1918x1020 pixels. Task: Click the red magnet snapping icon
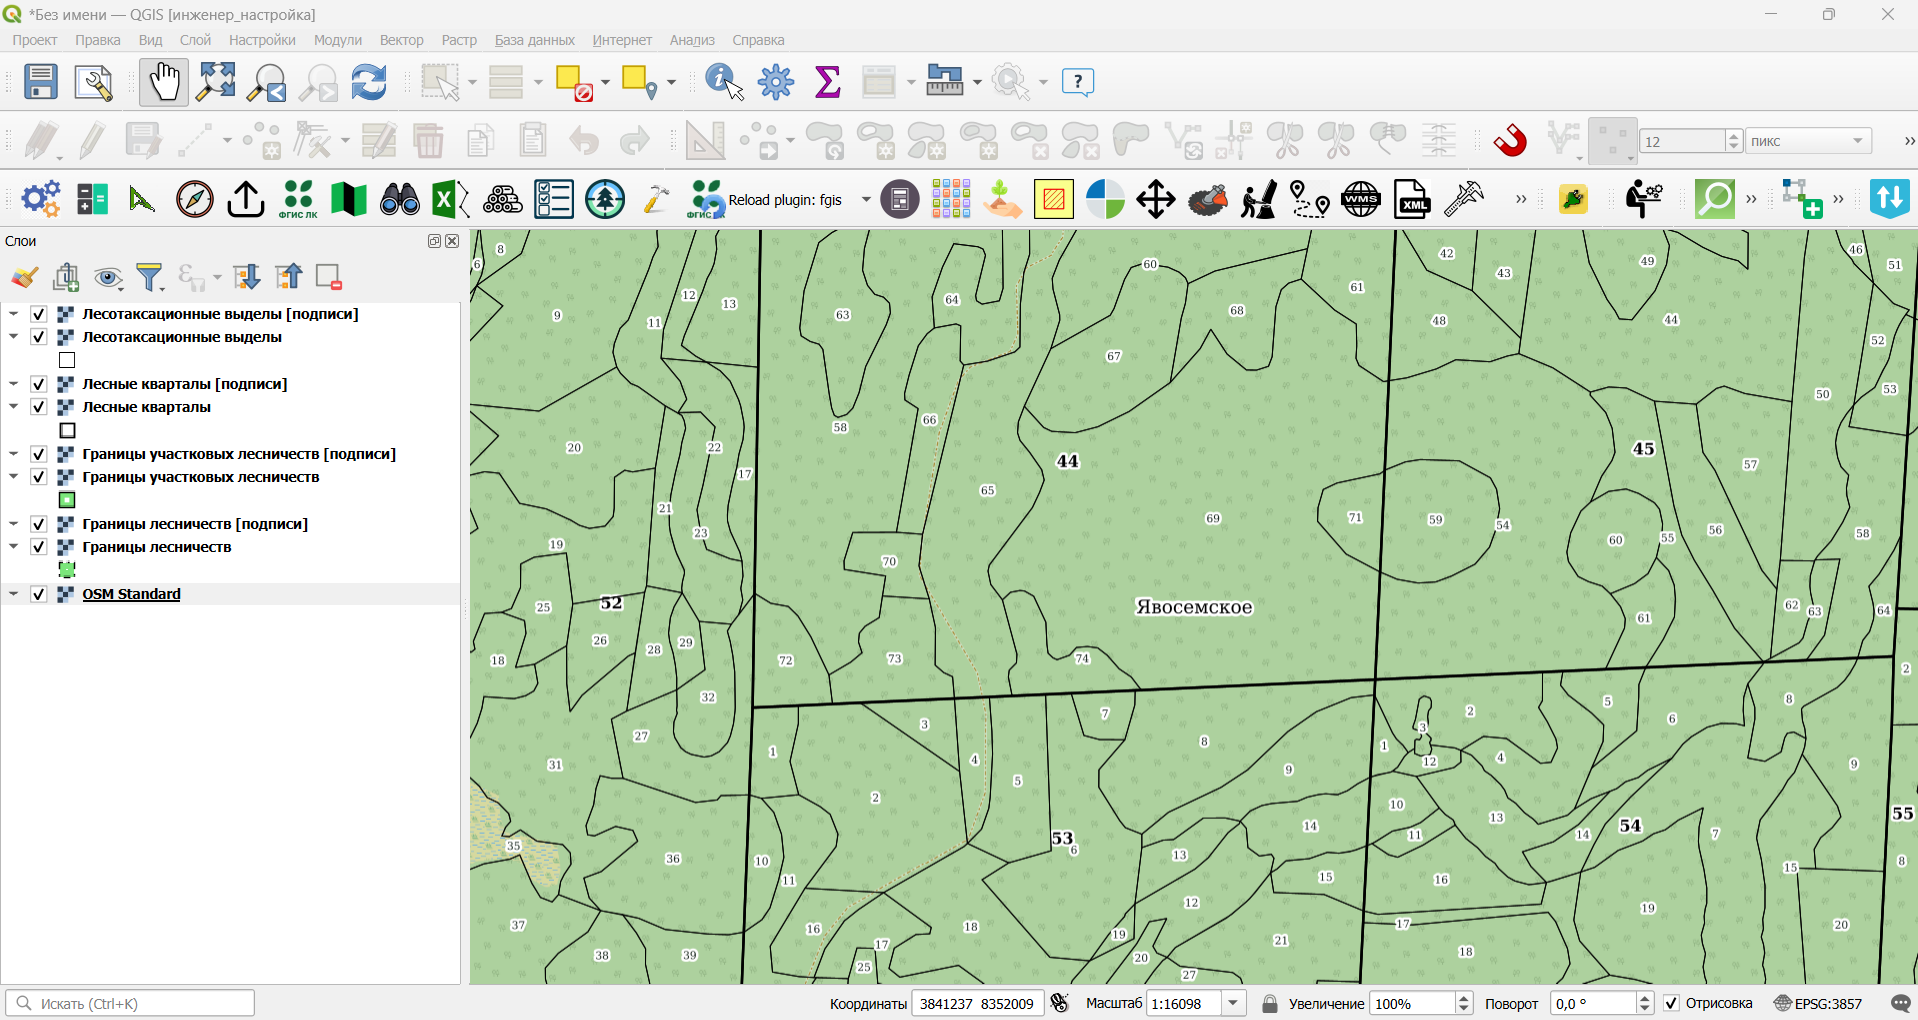click(x=1510, y=140)
